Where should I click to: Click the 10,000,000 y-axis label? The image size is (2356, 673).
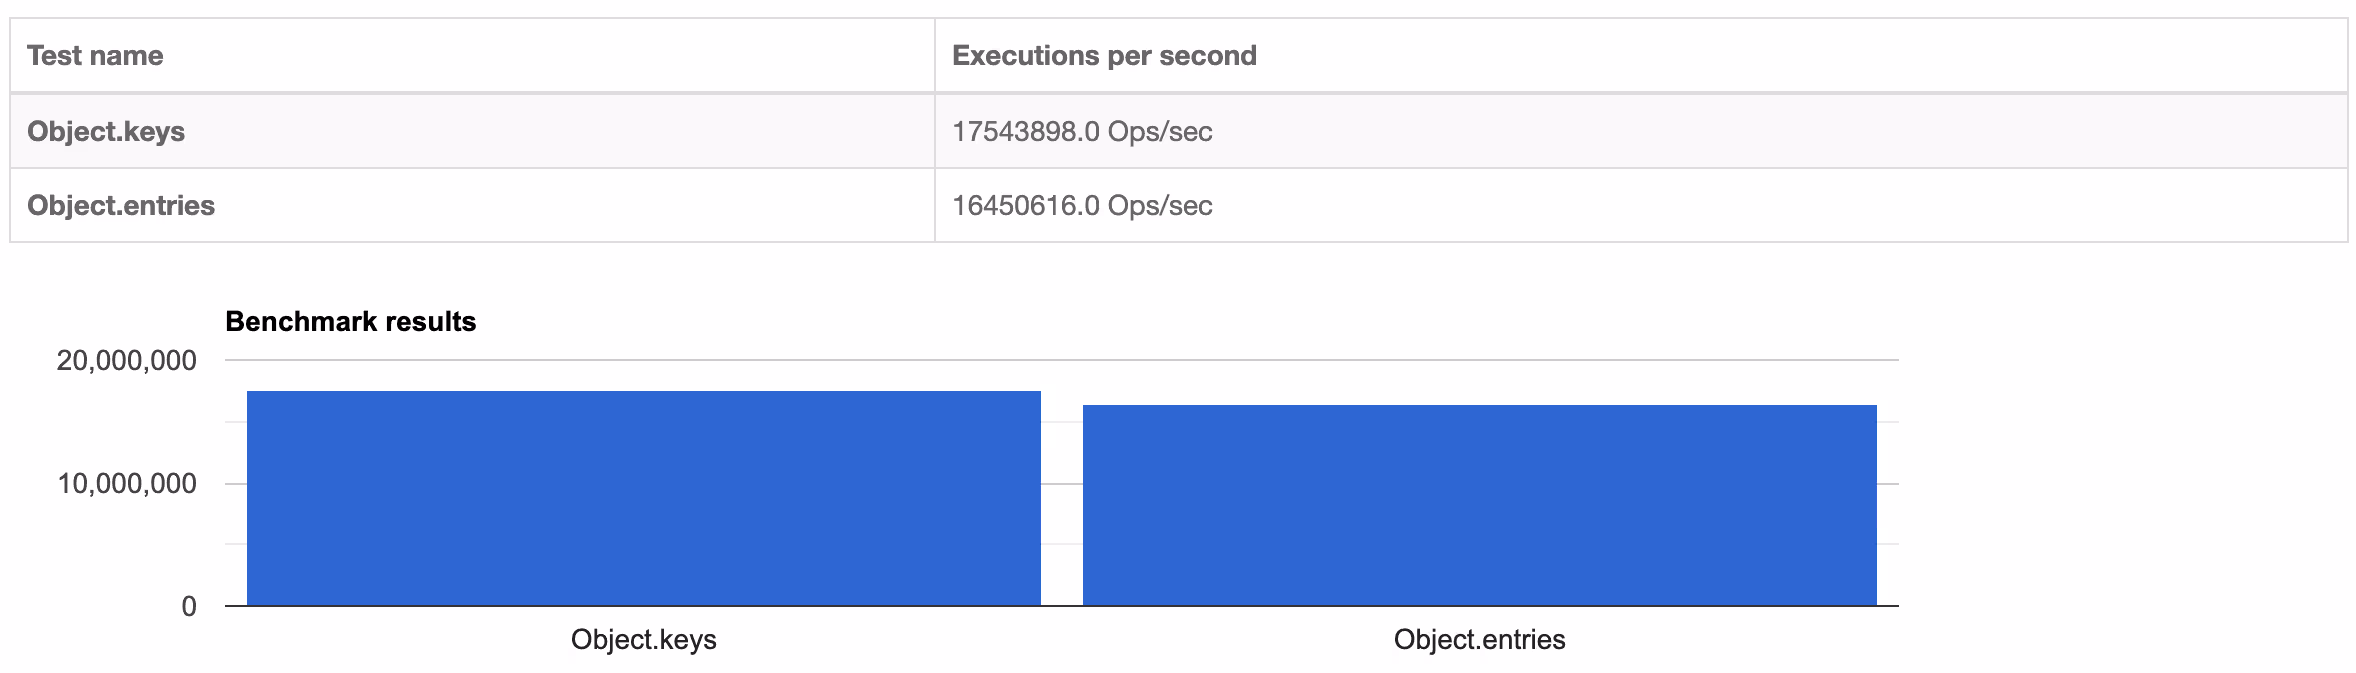tap(127, 484)
